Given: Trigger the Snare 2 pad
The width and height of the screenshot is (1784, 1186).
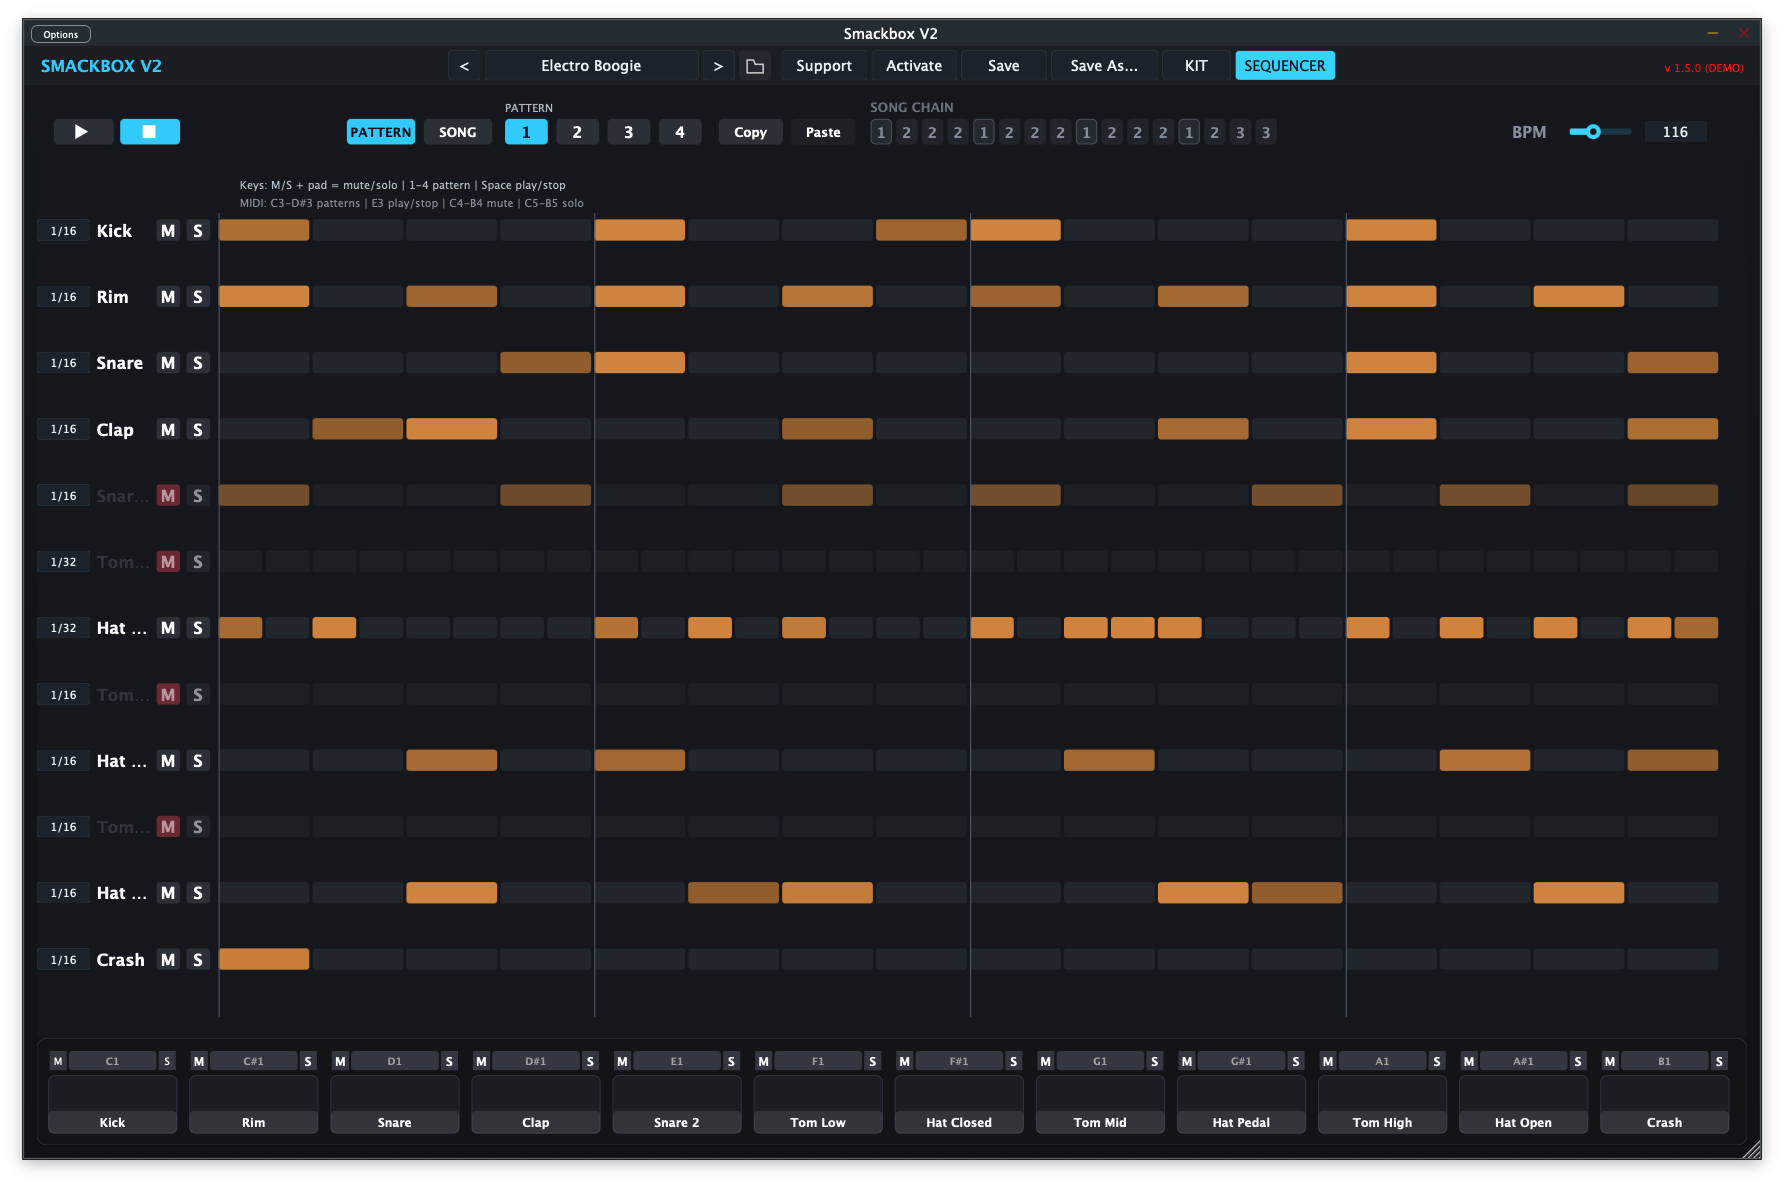Looking at the screenshot, I should [677, 1104].
